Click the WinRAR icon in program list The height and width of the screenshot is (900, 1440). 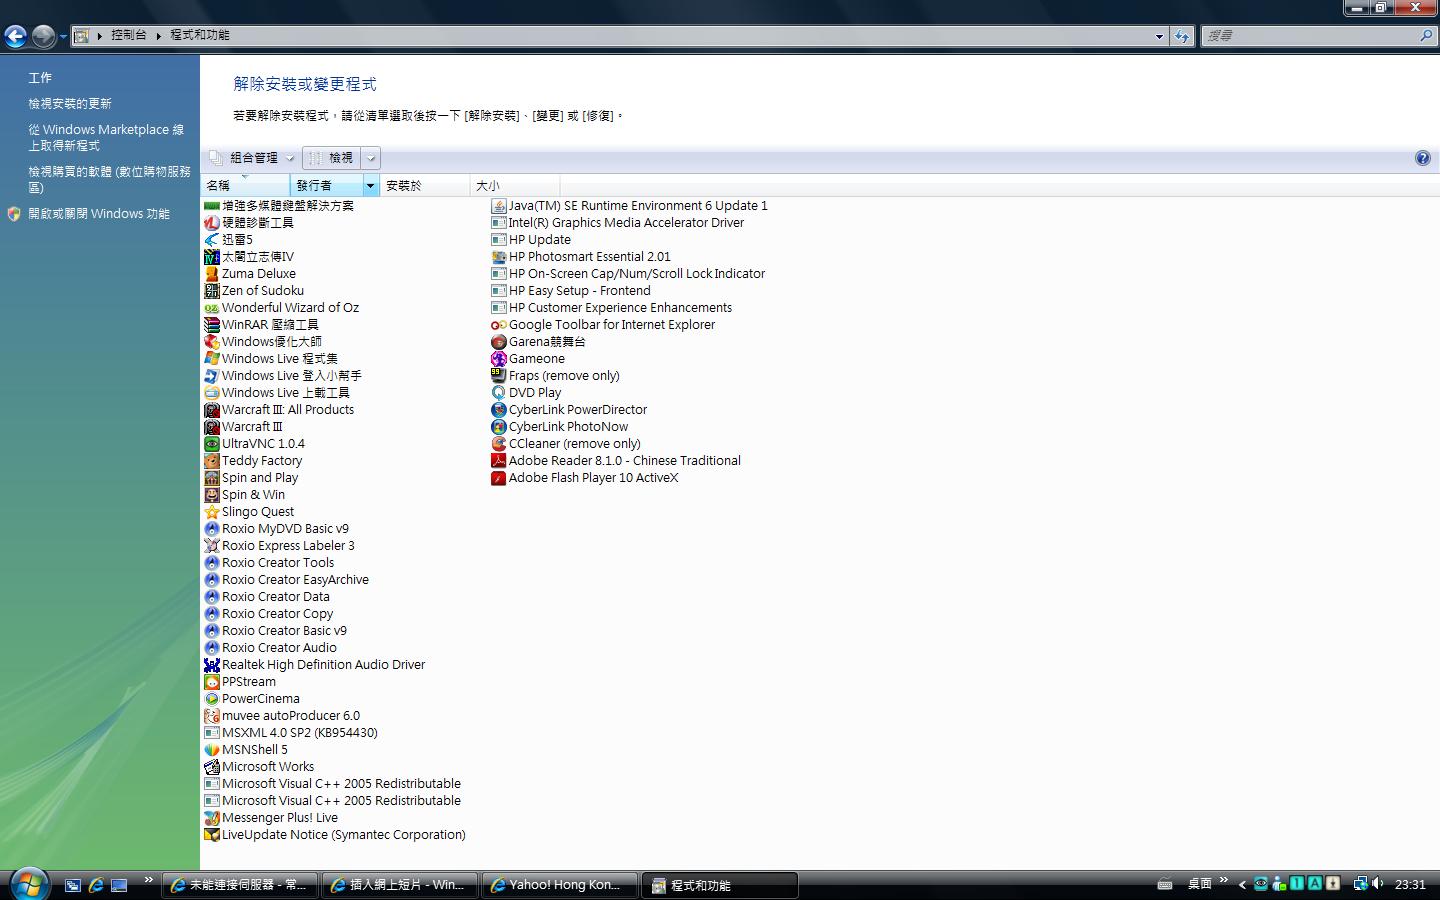212,325
